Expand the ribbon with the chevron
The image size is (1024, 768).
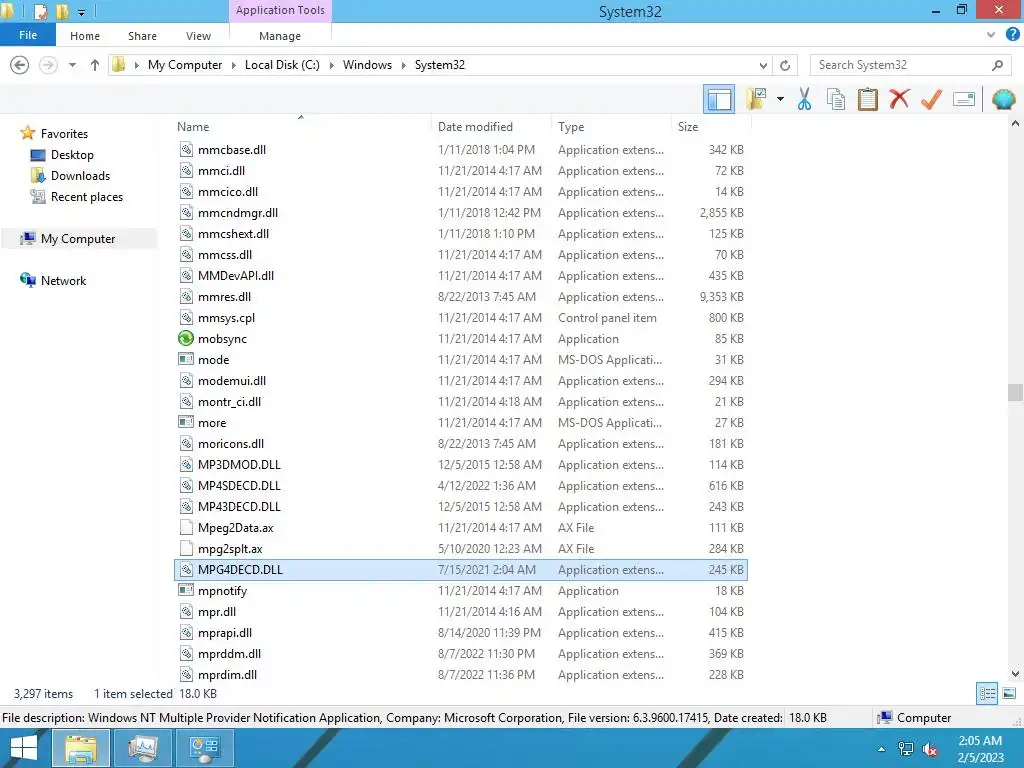pyautogui.click(x=991, y=35)
